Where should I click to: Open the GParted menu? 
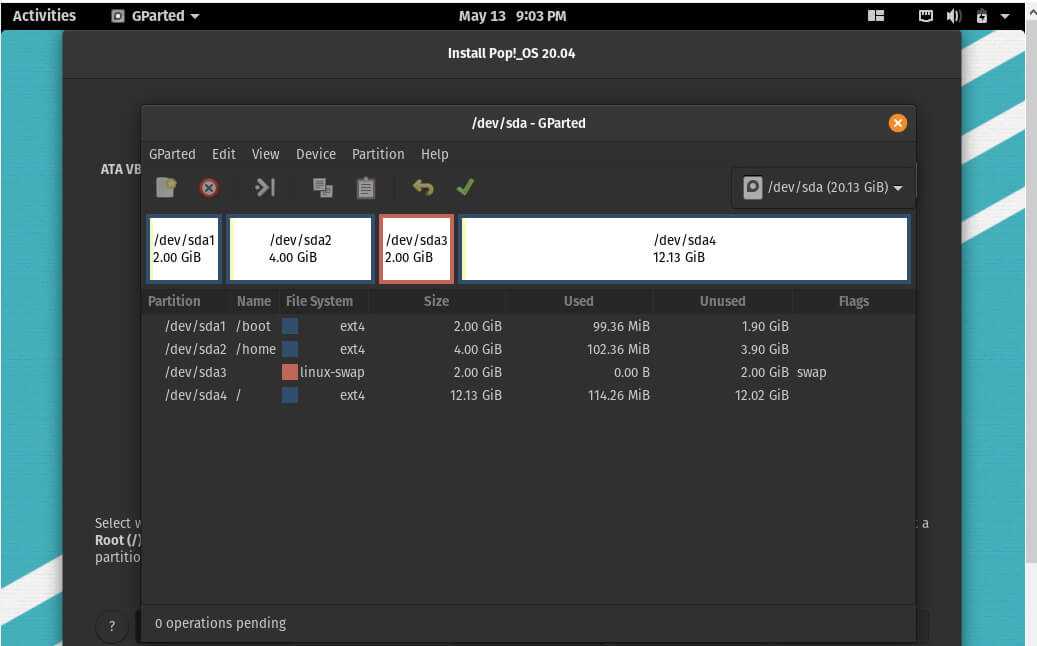coord(172,154)
